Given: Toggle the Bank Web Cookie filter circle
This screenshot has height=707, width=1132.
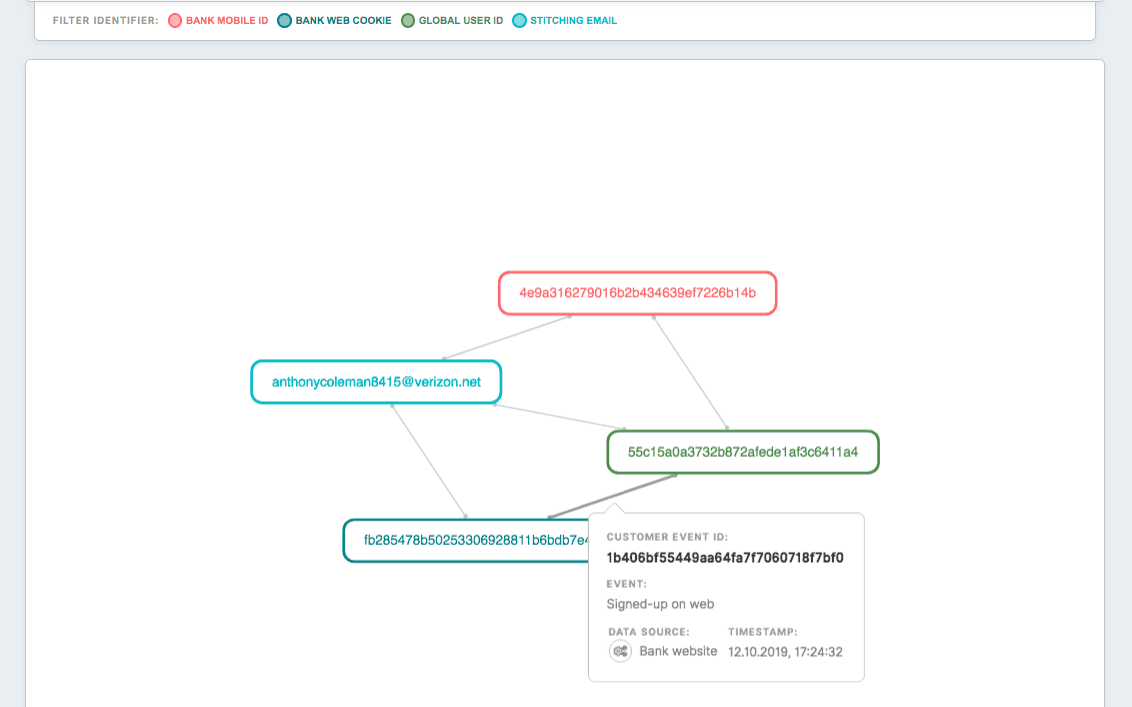Looking at the screenshot, I should (x=284, y=20).
